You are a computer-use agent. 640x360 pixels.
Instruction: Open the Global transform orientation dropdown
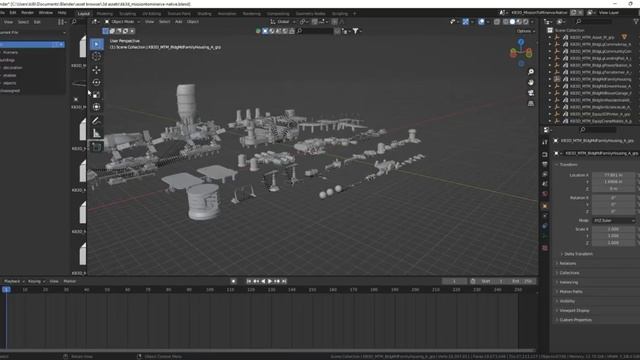coord(282,22)
